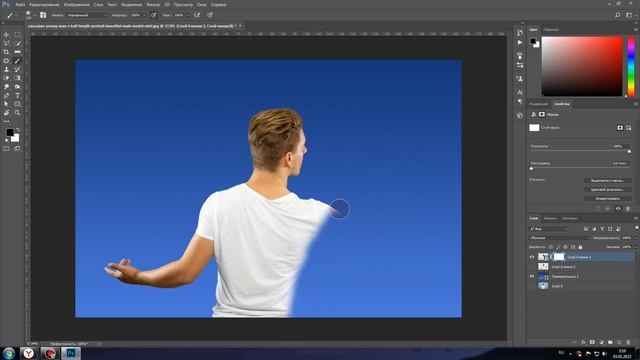Select the Lasso tool
Viewport: 640px width, 360px height.
(x=6, y=44)
